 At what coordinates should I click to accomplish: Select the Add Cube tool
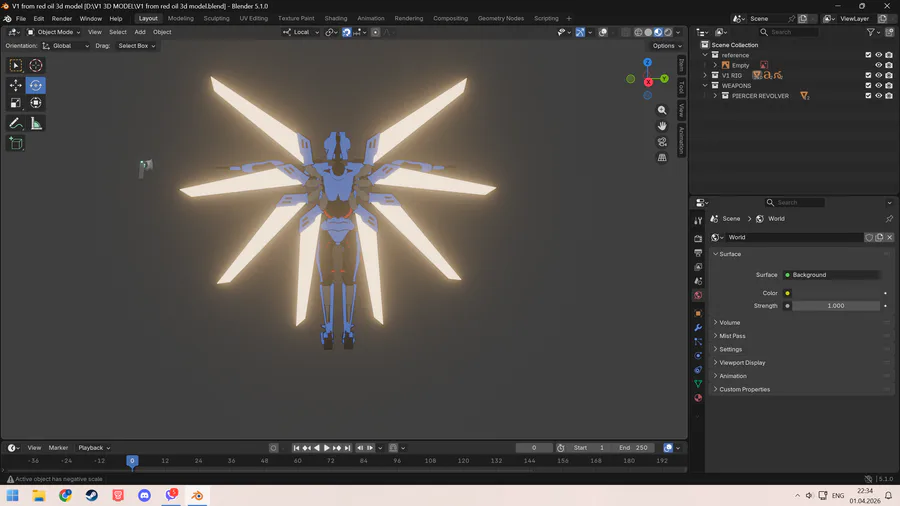[x=15, y=143]
